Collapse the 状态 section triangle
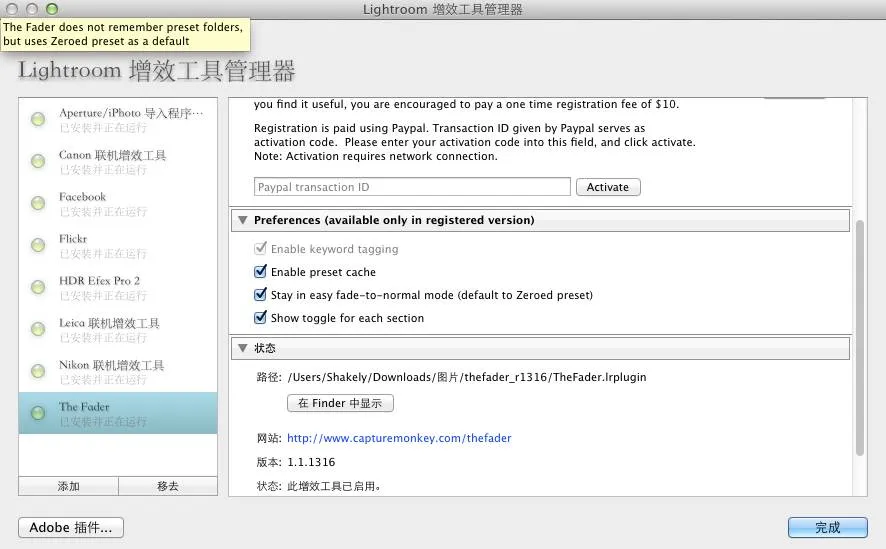Screen dimensions: 886x549 tap(242, 348)
